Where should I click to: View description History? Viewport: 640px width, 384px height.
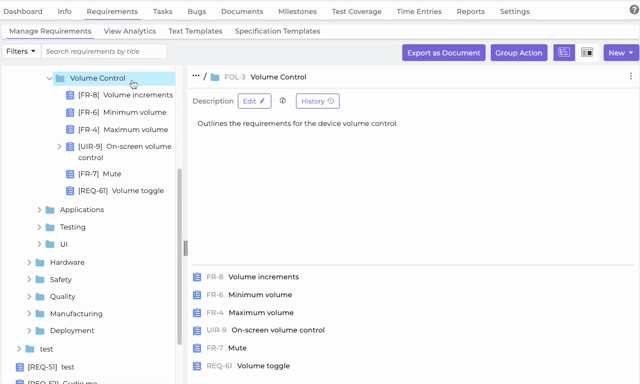[318, 101]
